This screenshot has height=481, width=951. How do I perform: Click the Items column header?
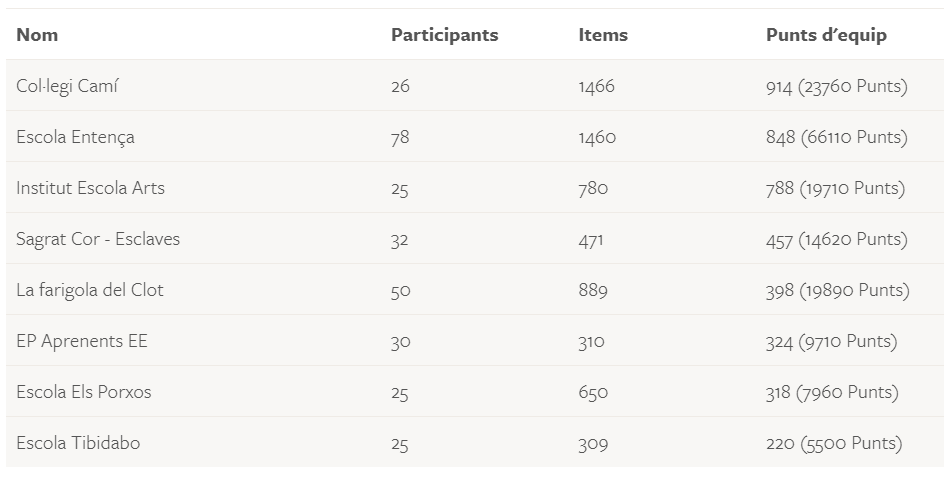603,35
